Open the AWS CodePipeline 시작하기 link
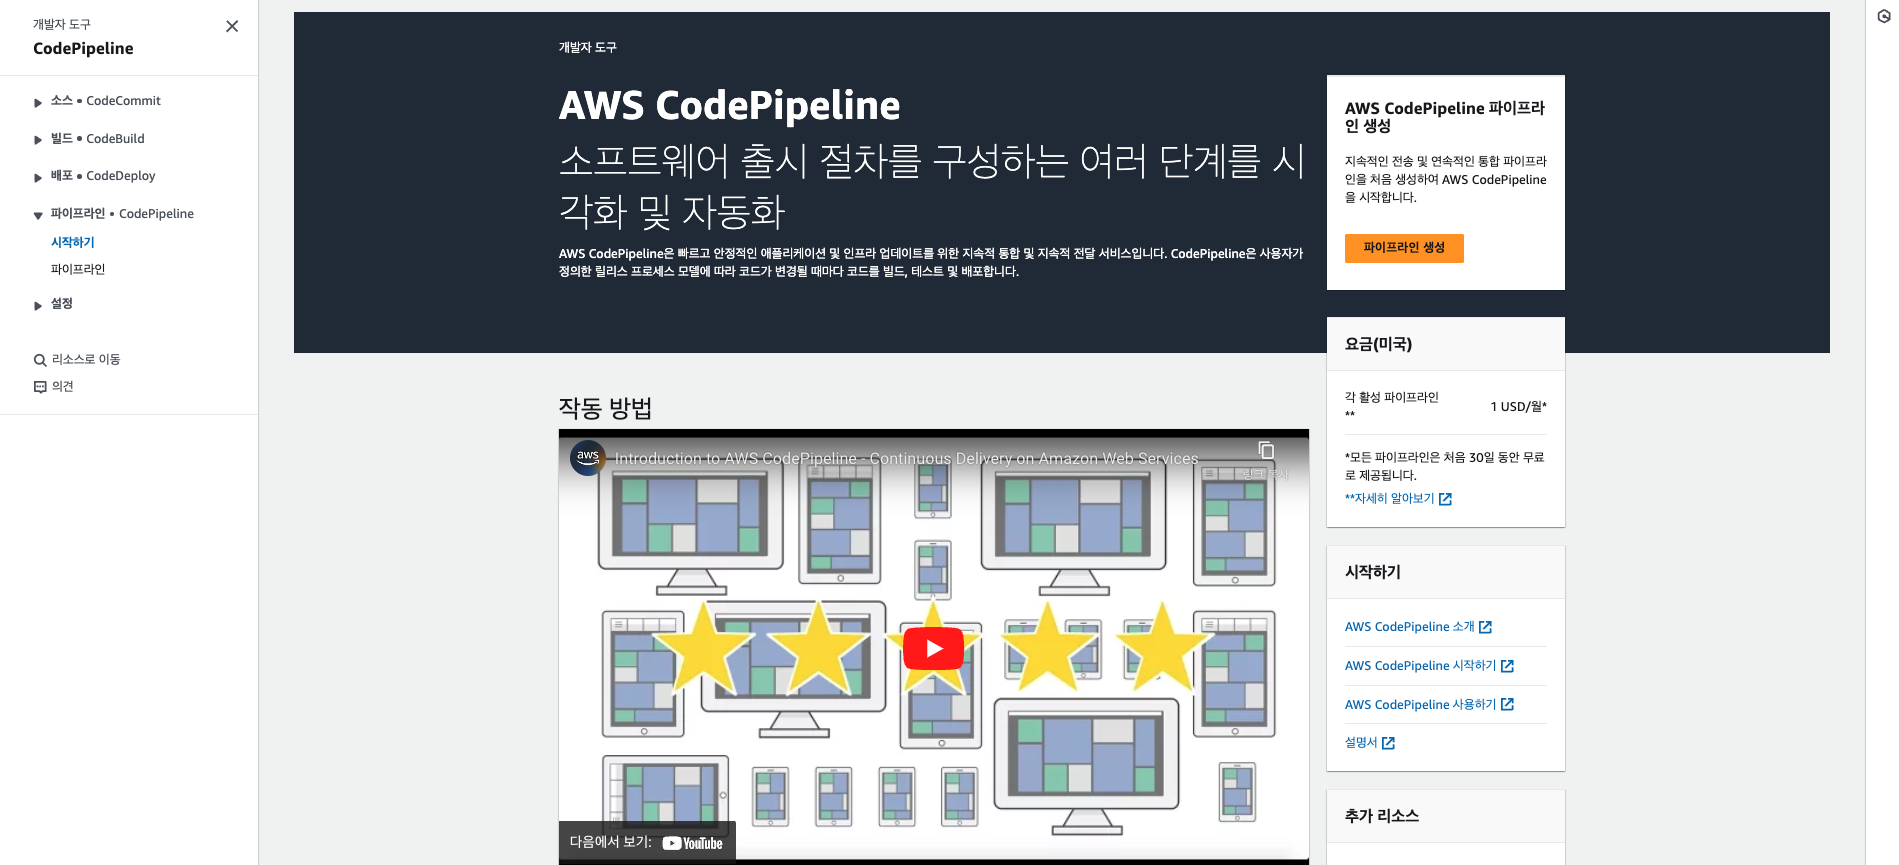Image resolution: width=1899 pixels, height=865 pixels. click(1420, 666)
